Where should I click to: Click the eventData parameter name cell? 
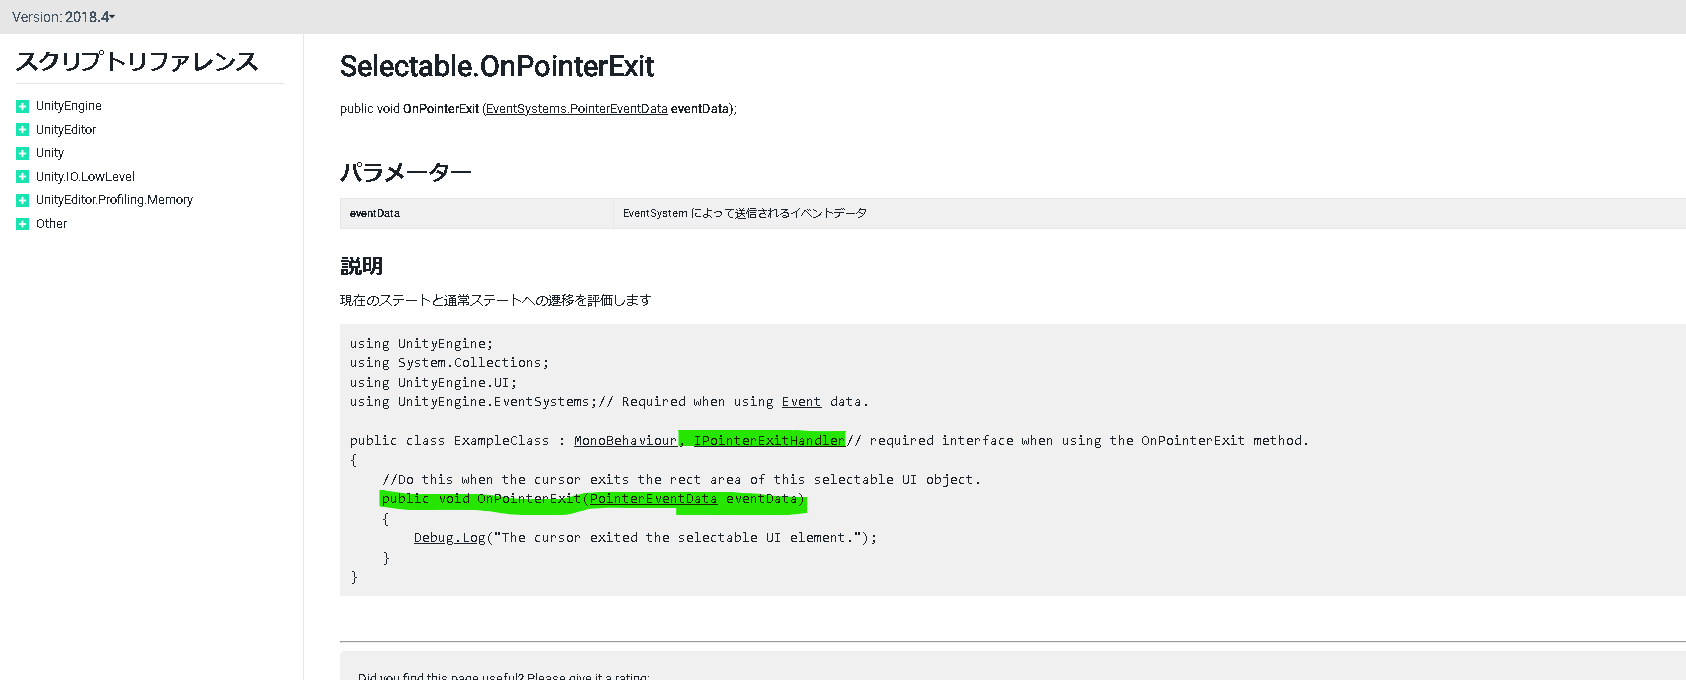[x=476, y=213]
